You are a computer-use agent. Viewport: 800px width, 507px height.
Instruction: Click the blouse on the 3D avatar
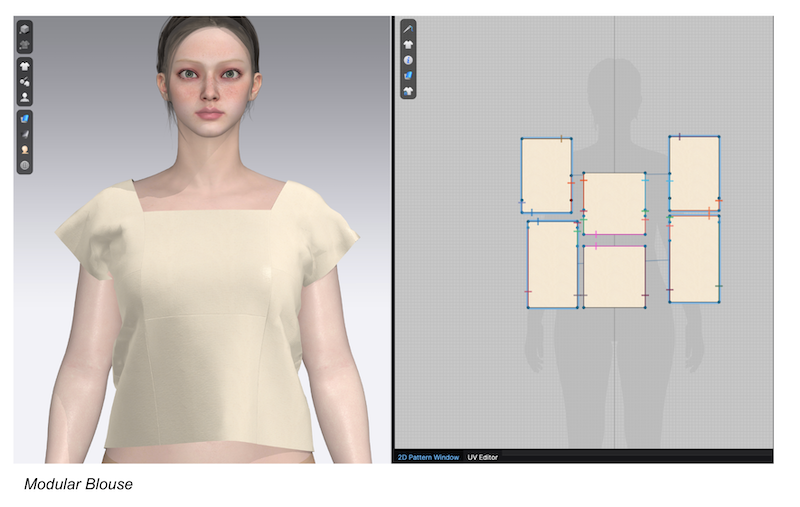pyautogui.click(x=206, y=320)
